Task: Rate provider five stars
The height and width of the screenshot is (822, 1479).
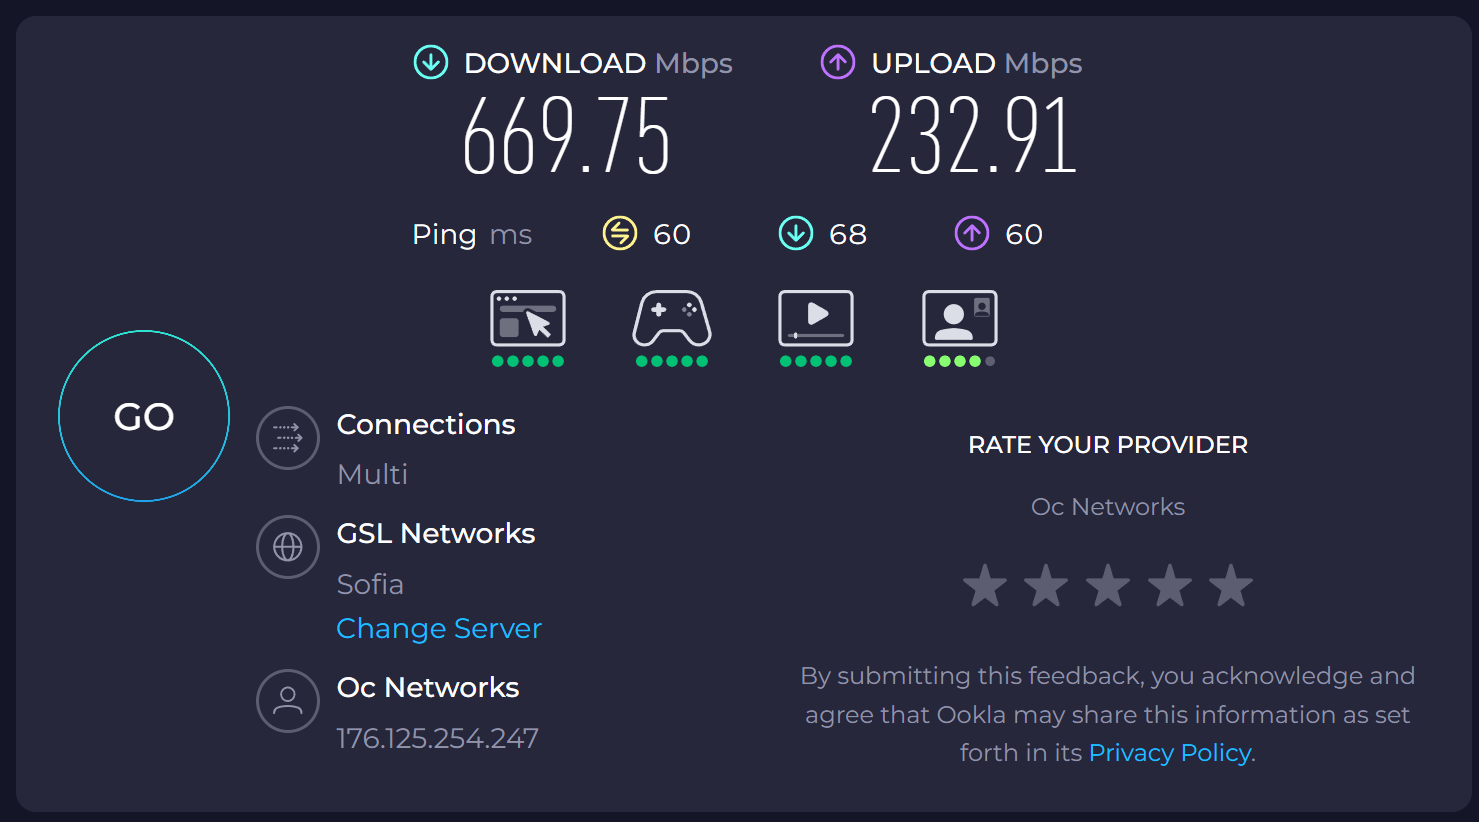Action: (x=1231, y=586)
